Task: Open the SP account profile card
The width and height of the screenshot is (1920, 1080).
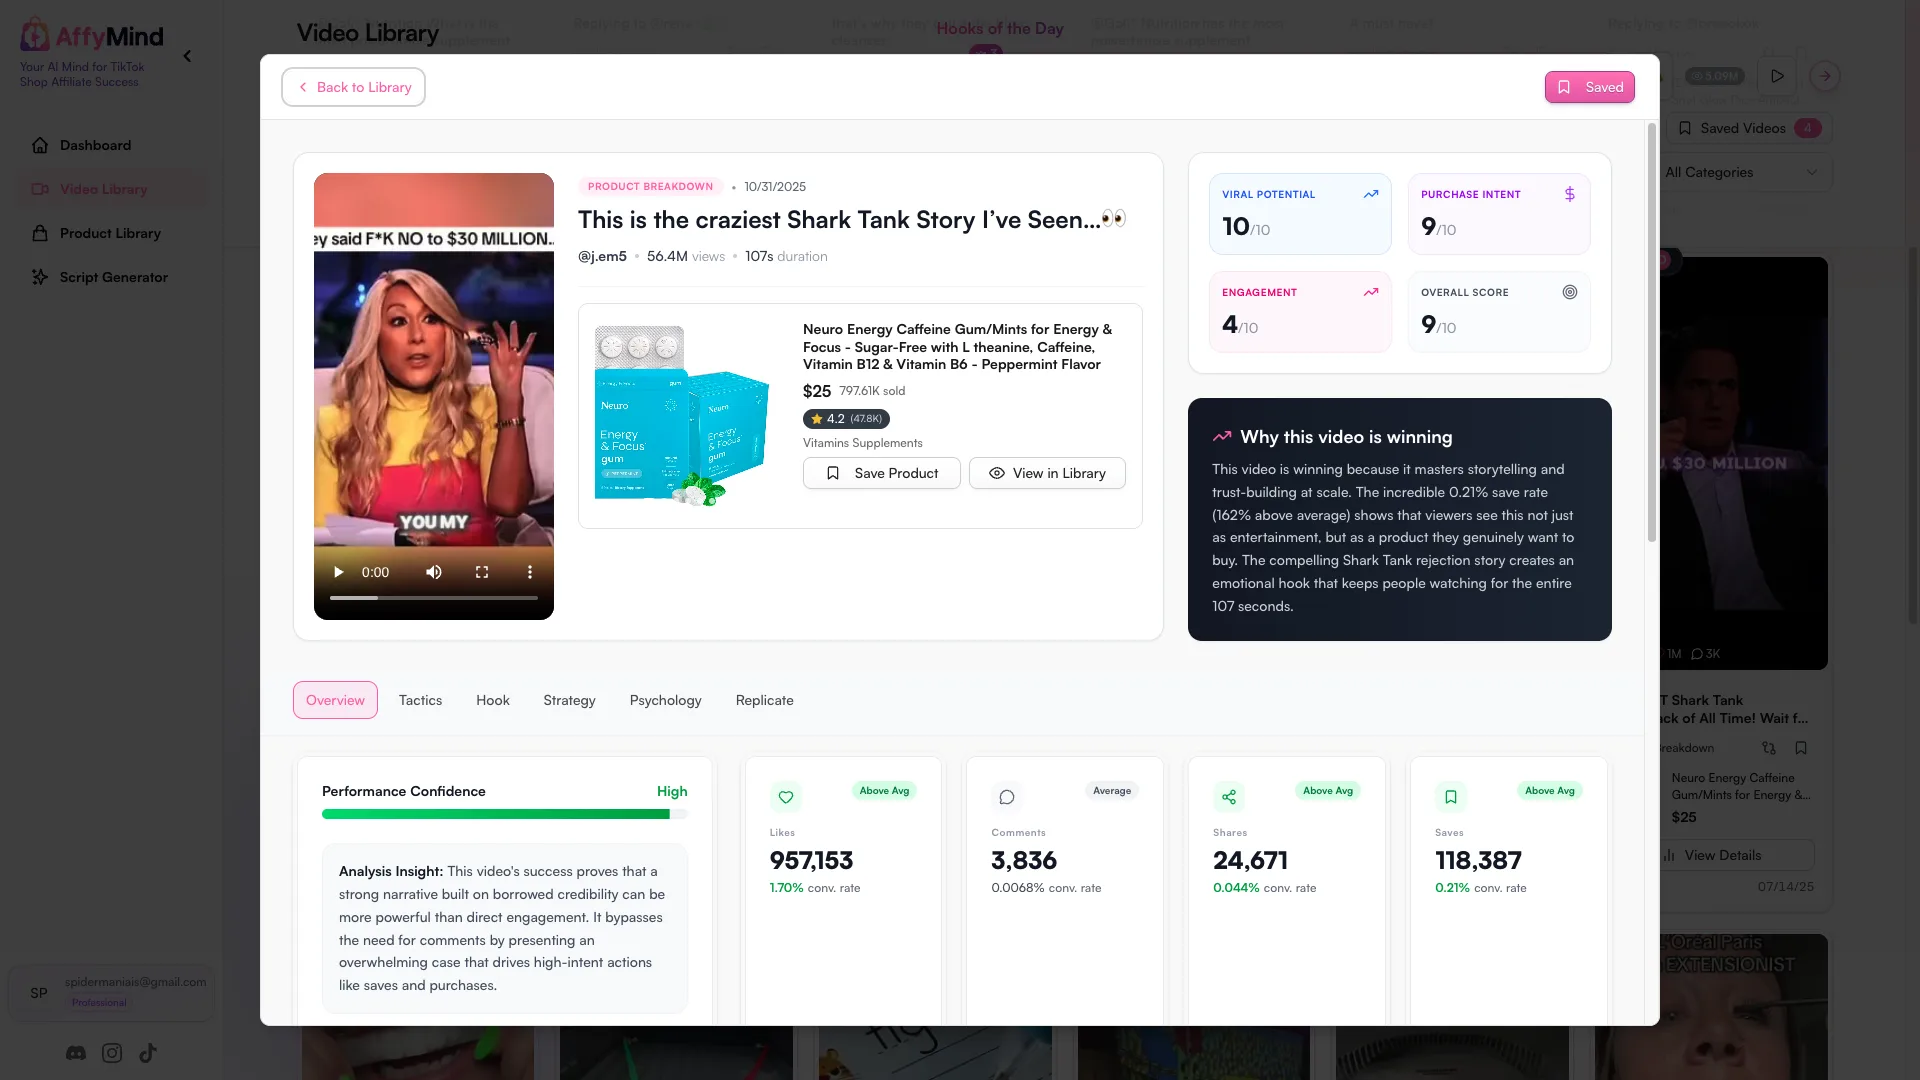Action: [x=111, y=993]
